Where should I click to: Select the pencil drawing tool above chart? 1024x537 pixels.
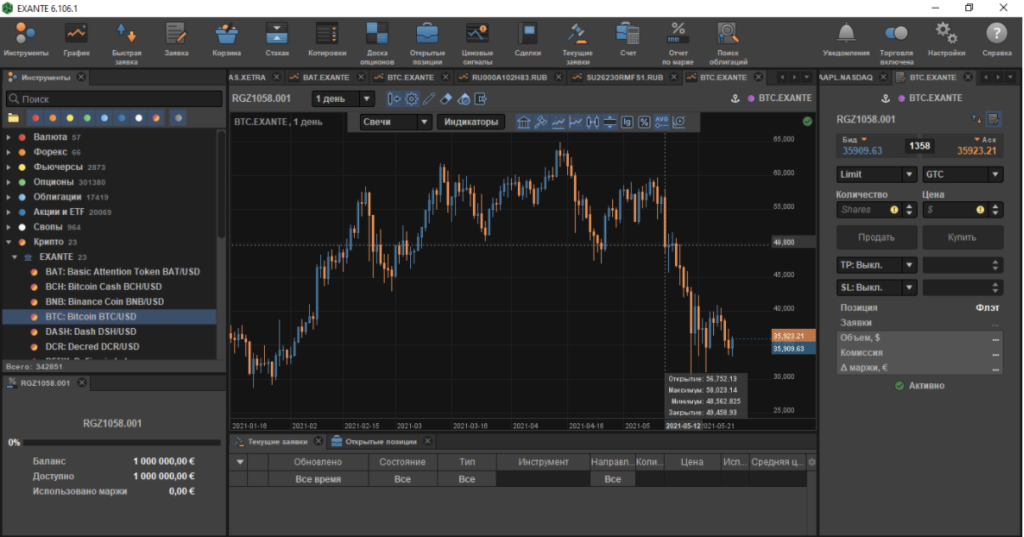coord(429,98)
